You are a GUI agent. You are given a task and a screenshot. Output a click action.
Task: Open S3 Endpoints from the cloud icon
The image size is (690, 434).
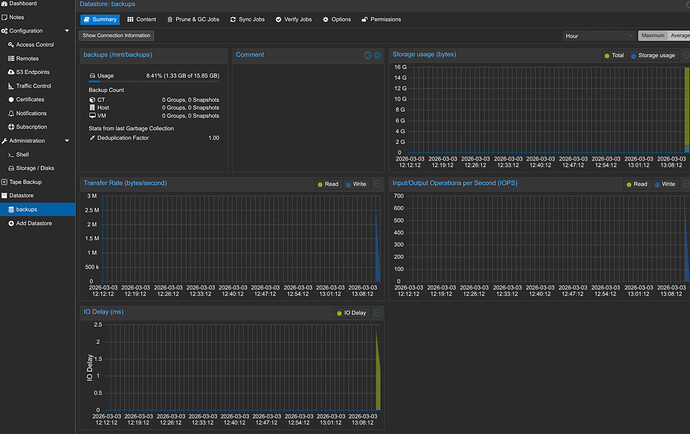pyautogui.click(x=11, y=72)
